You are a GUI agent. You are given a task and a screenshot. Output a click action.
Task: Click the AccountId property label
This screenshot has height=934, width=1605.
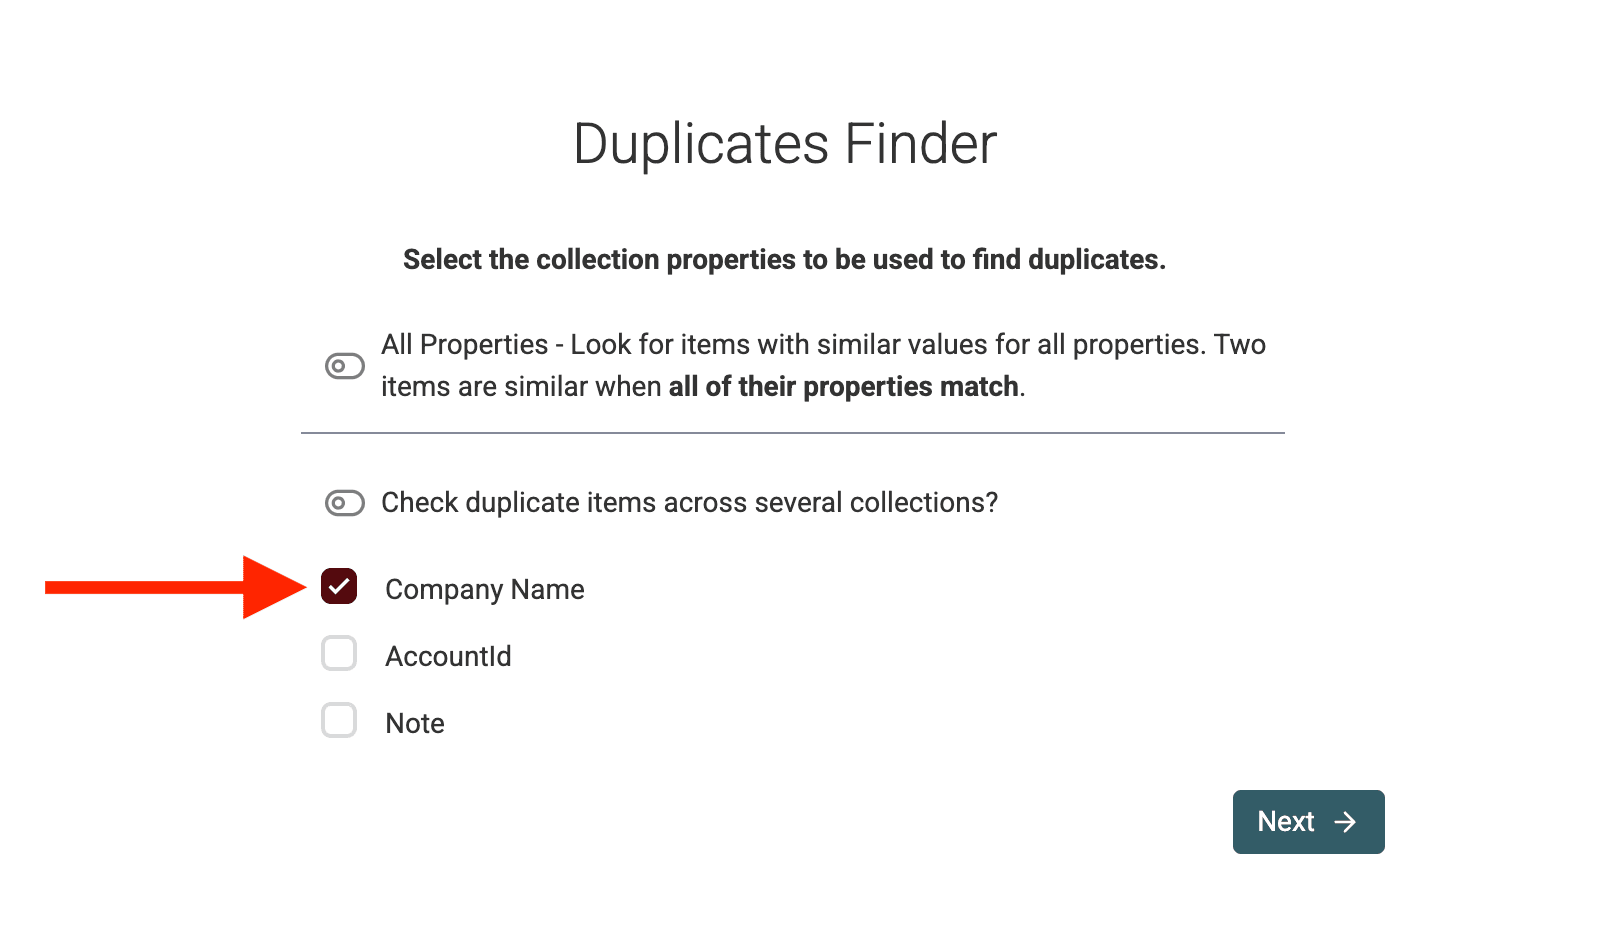[x=448, y=656]
